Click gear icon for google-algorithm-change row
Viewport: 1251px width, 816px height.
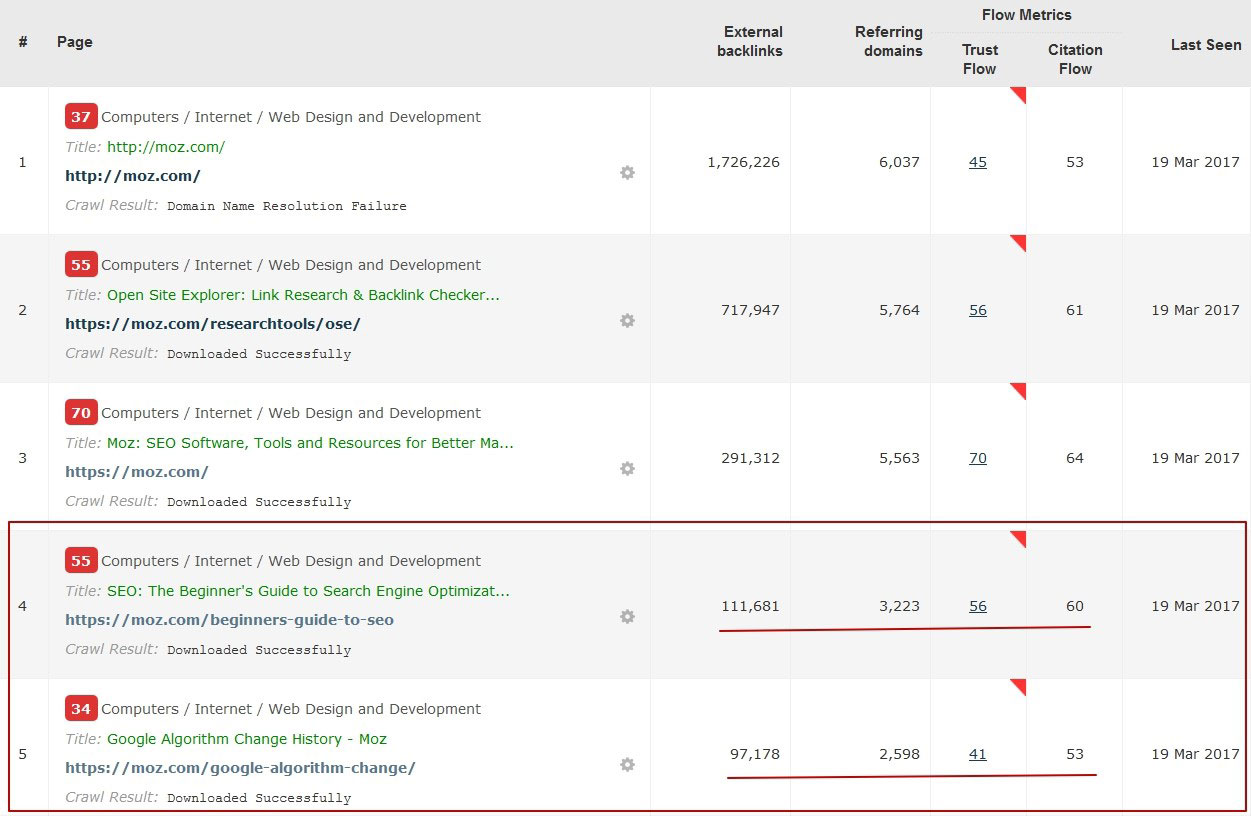627,765
